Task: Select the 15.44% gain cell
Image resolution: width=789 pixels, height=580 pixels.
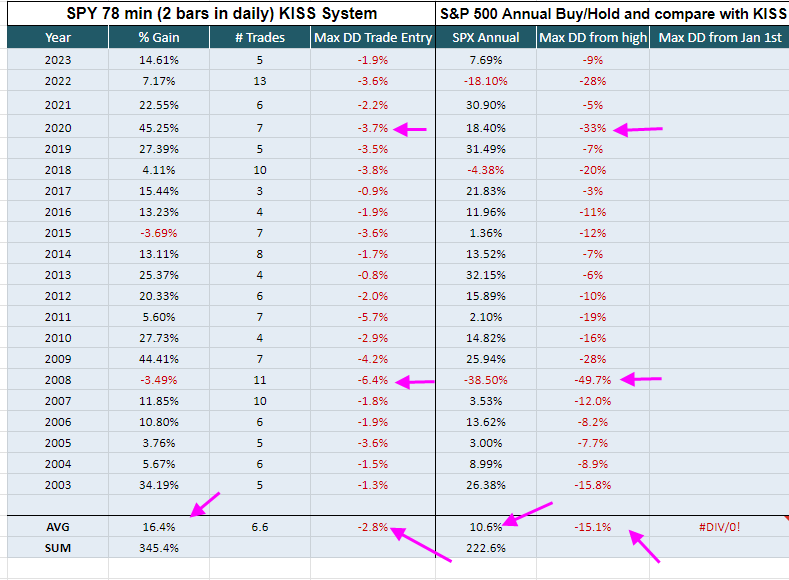Action: [x=159, y=191]
